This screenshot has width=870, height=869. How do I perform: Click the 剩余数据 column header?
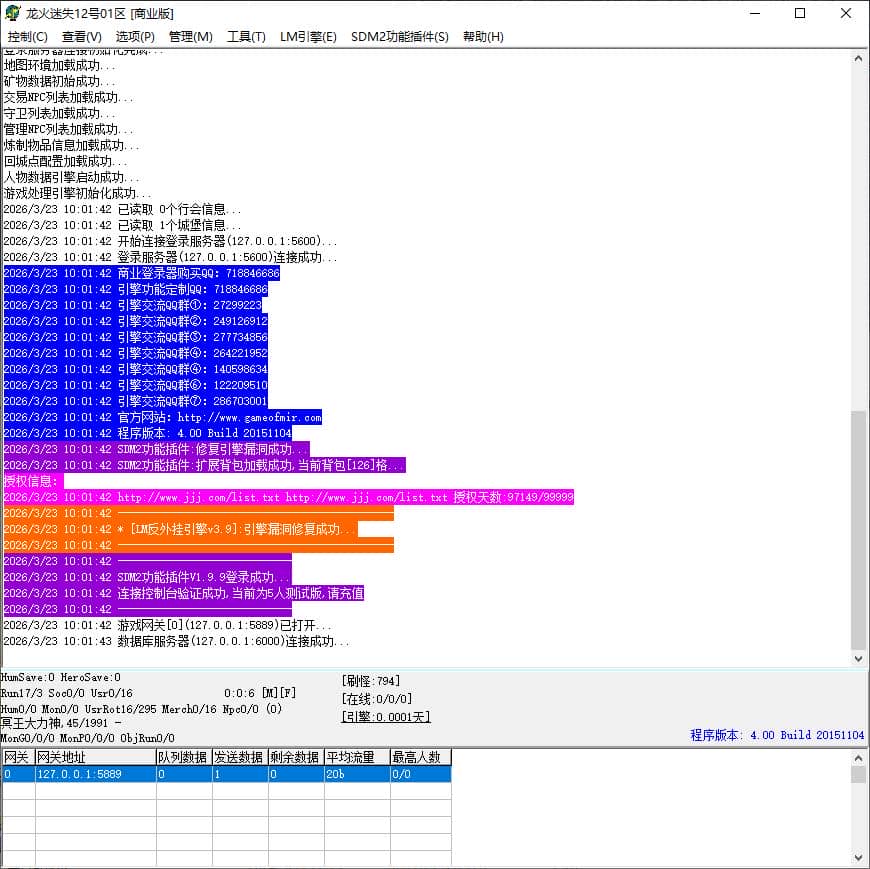coord(296,757)
